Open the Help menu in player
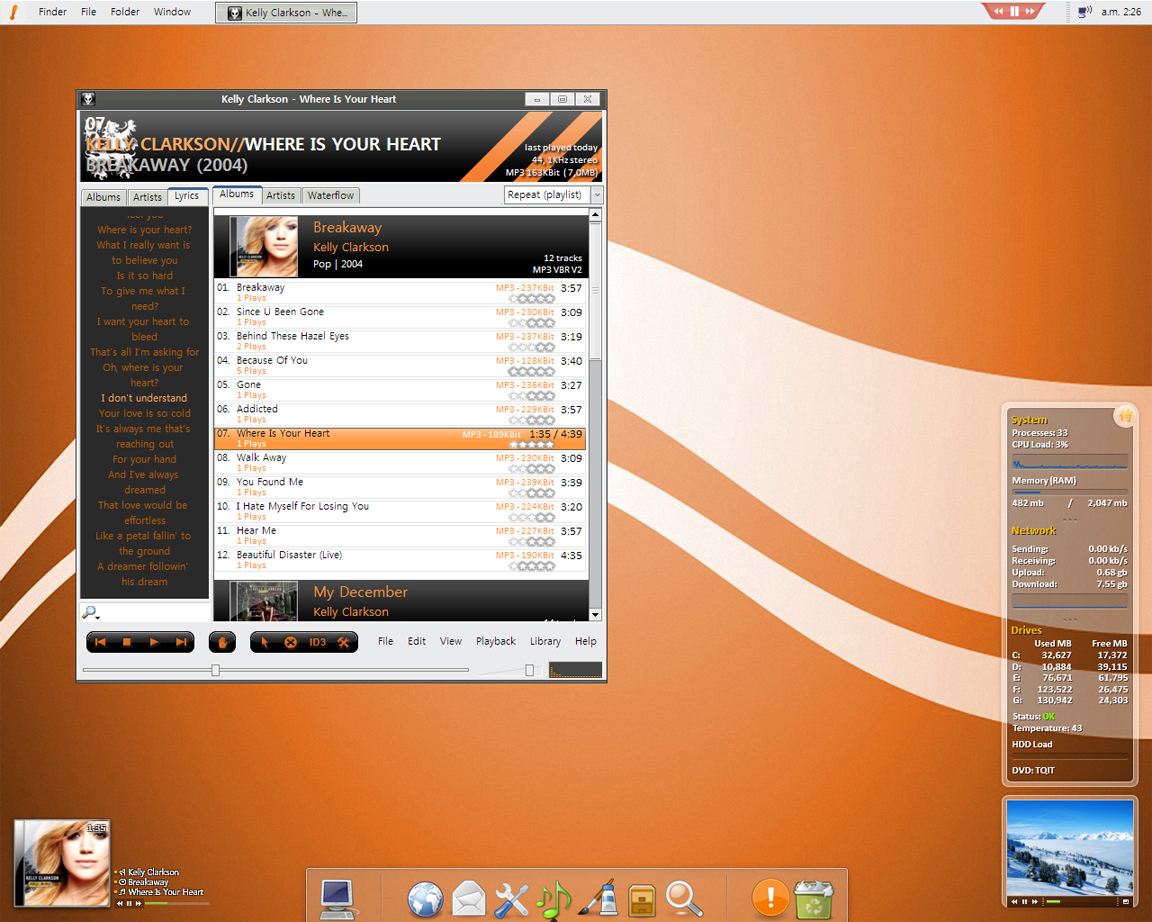Viewport: 1152px width, 922px height. (x=586, y=641)
